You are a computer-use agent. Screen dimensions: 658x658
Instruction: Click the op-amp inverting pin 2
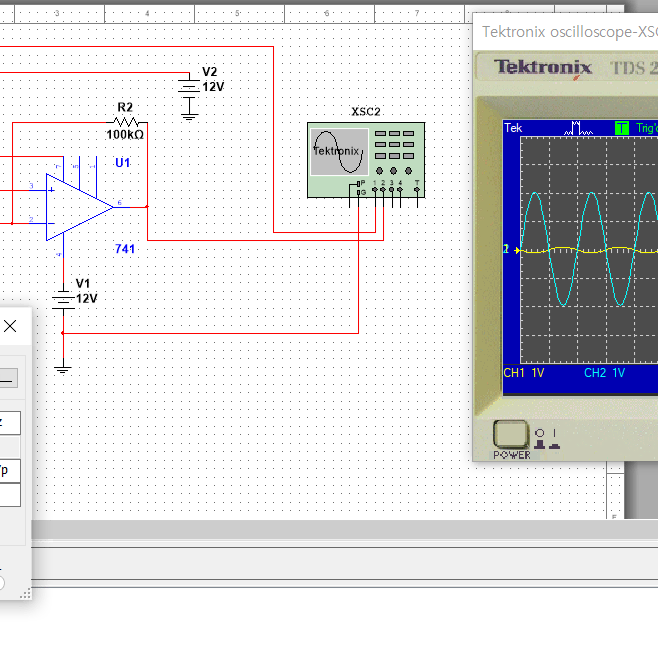coord(38,223)
